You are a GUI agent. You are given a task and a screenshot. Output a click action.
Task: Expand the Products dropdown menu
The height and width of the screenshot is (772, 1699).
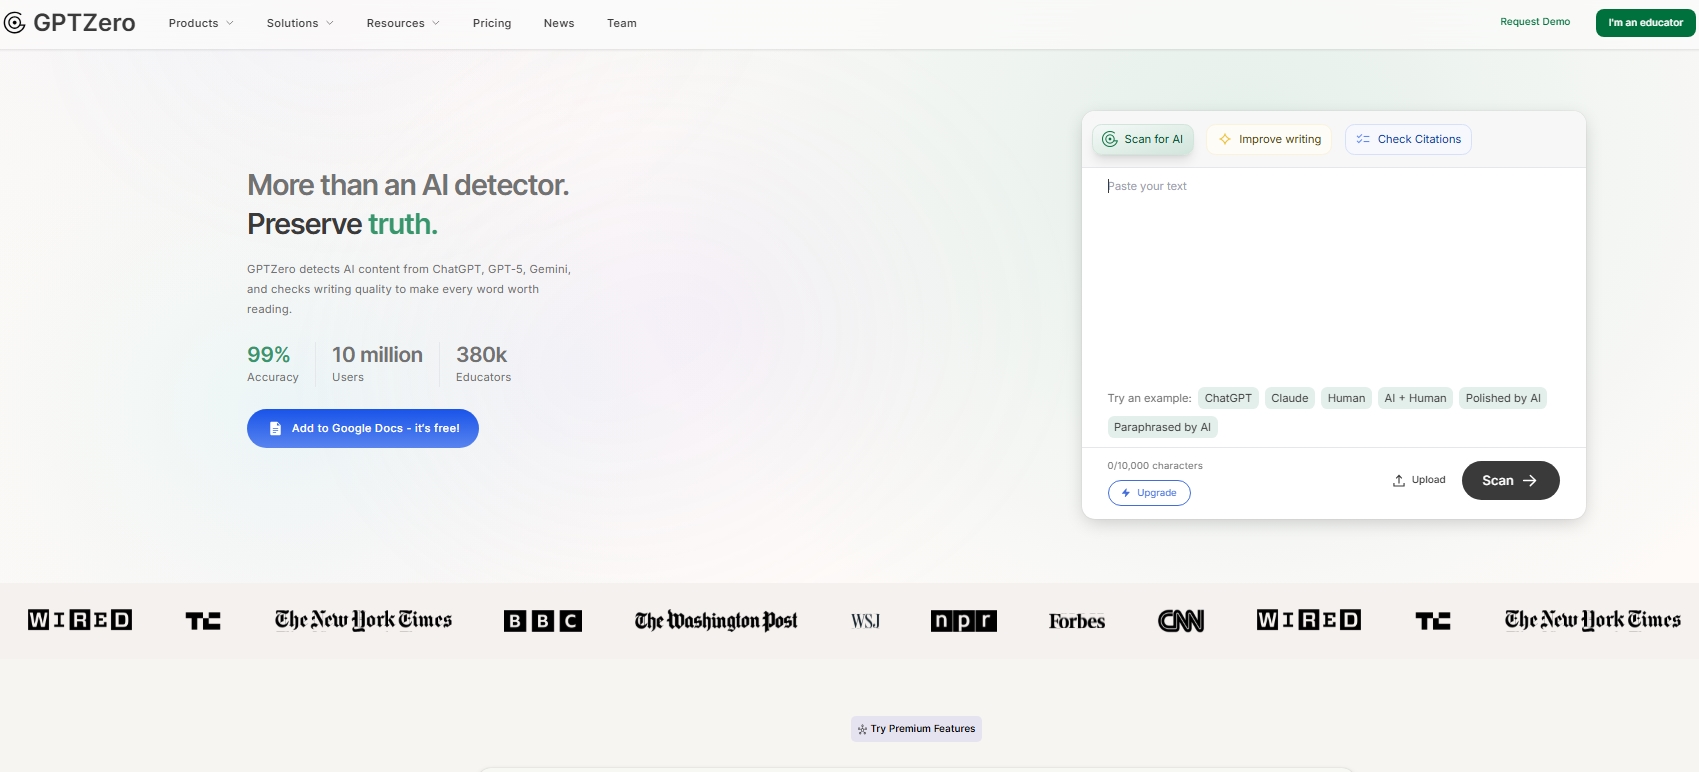201,23
